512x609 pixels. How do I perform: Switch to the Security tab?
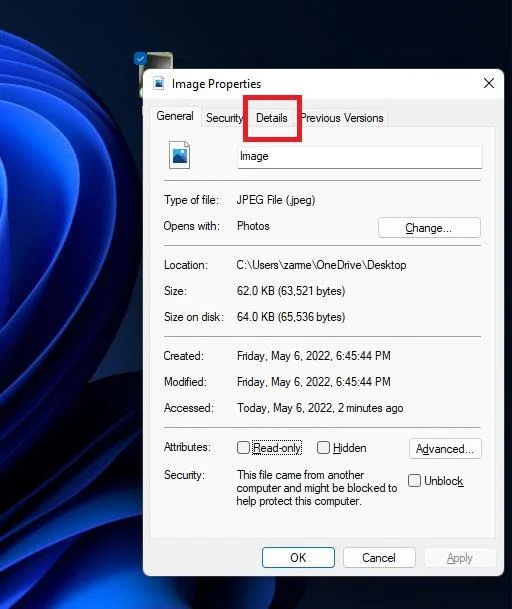click(224, 118)
